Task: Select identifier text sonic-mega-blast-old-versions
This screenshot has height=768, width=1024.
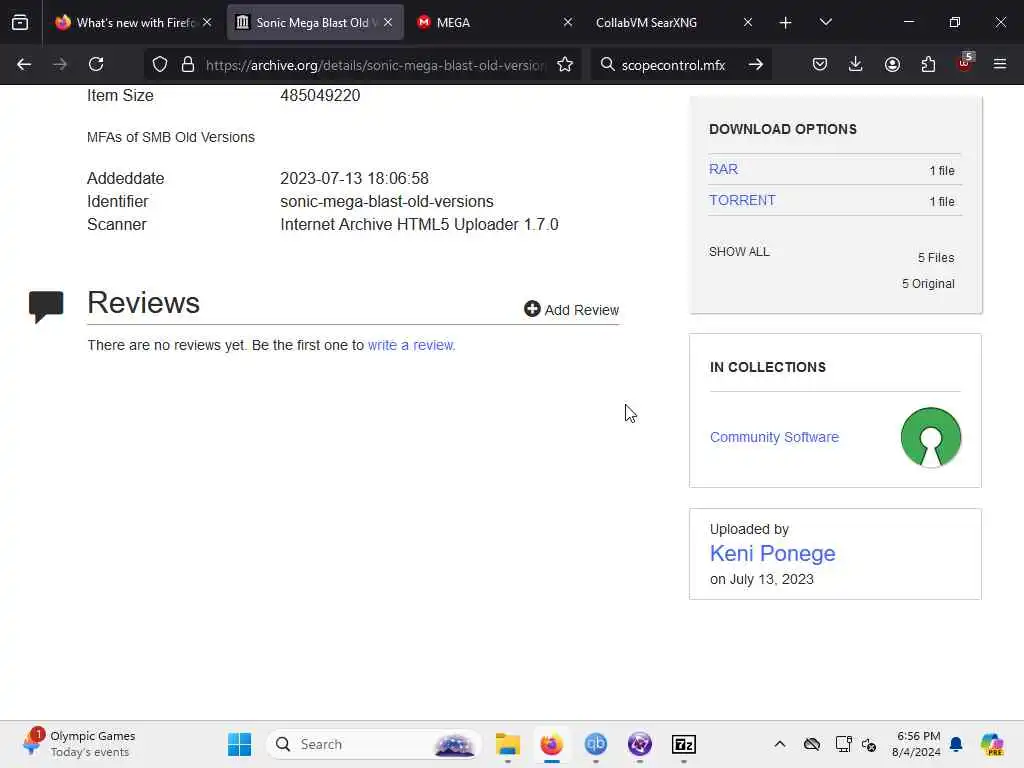Action: pyautogui.click(x=387, y=201)
